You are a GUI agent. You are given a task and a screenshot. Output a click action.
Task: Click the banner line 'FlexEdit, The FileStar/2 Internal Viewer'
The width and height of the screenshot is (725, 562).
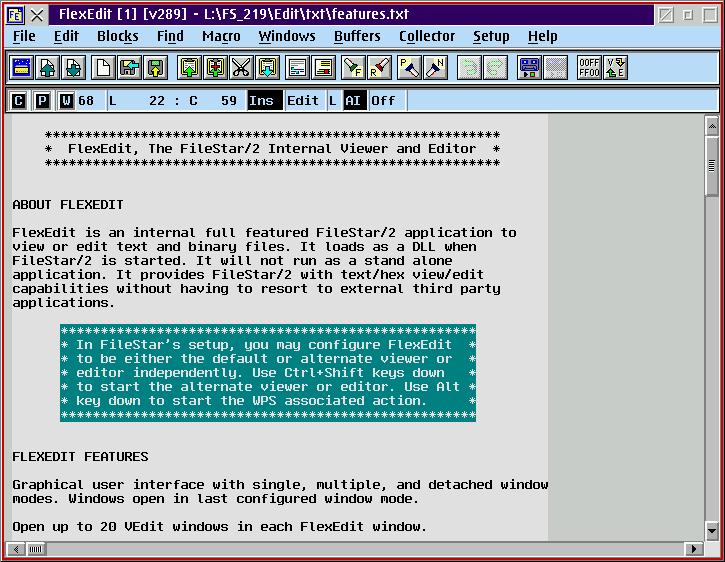pos(272,149)
